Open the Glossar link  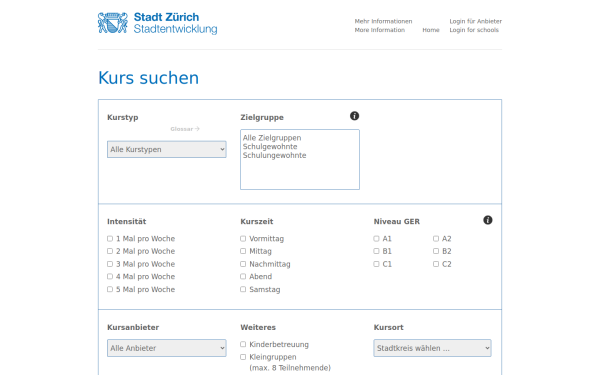point(185,129)
